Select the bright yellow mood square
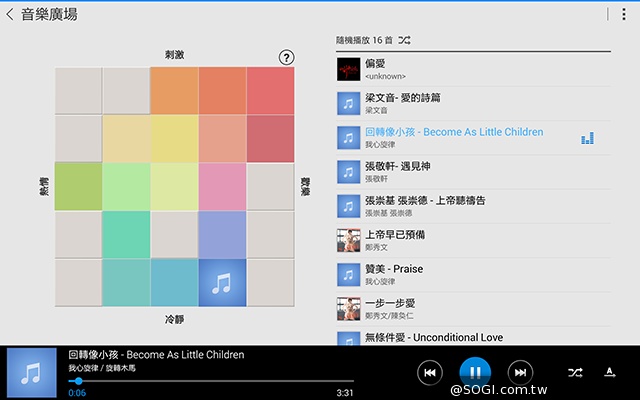This screenshot has height=400, width=640. tap(174, 139)
